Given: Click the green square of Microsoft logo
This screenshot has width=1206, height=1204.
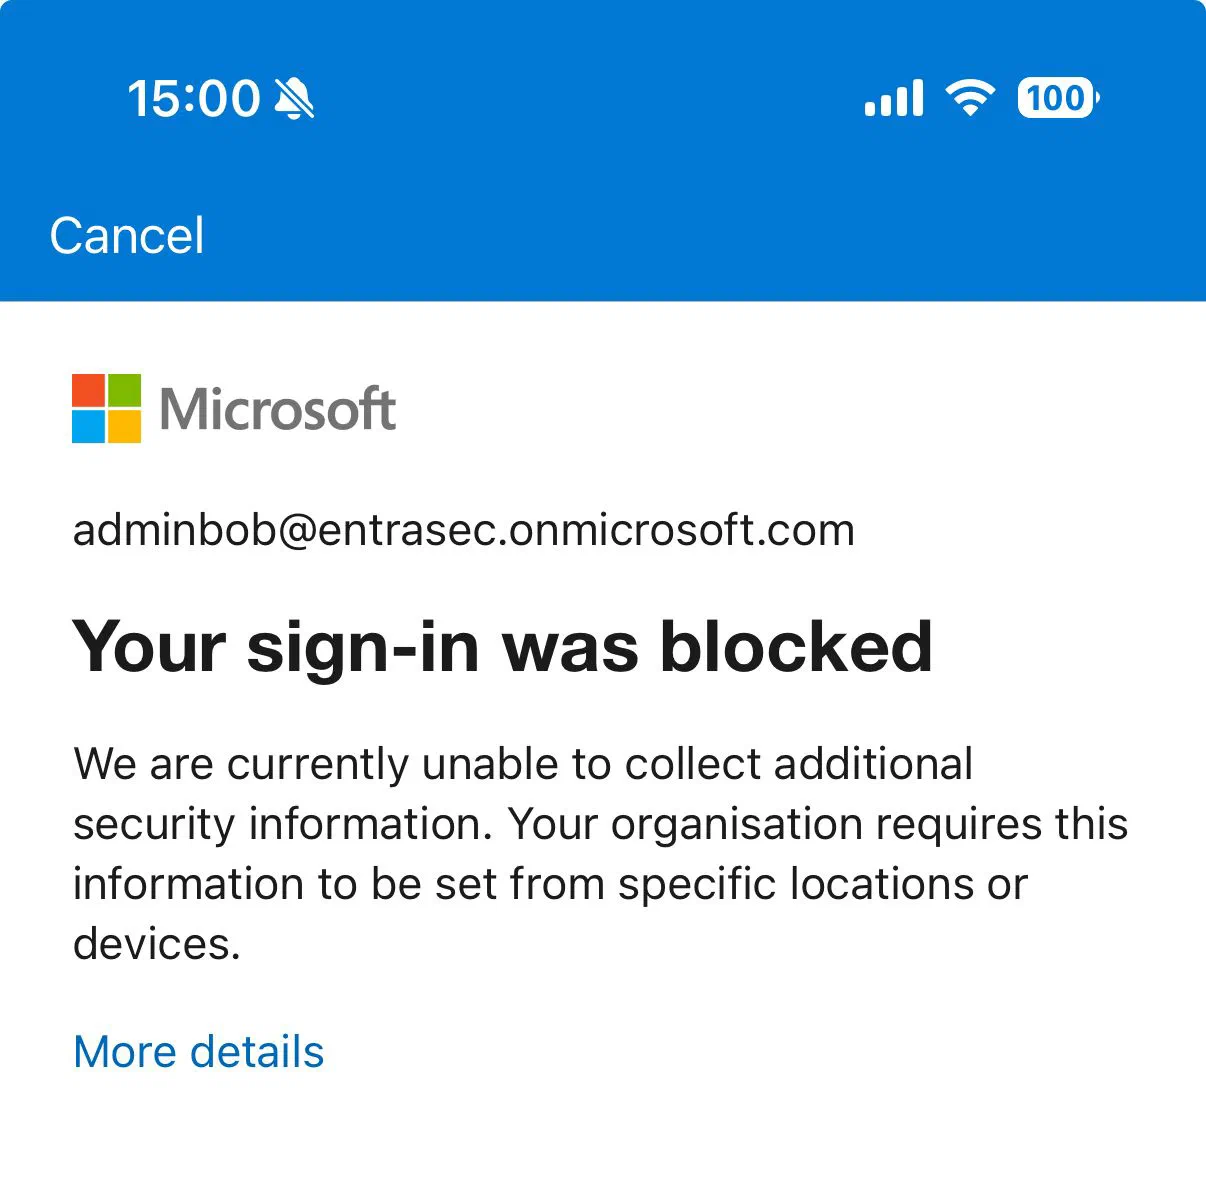Looking at the screenshot, I should click(x=125, y=390).
